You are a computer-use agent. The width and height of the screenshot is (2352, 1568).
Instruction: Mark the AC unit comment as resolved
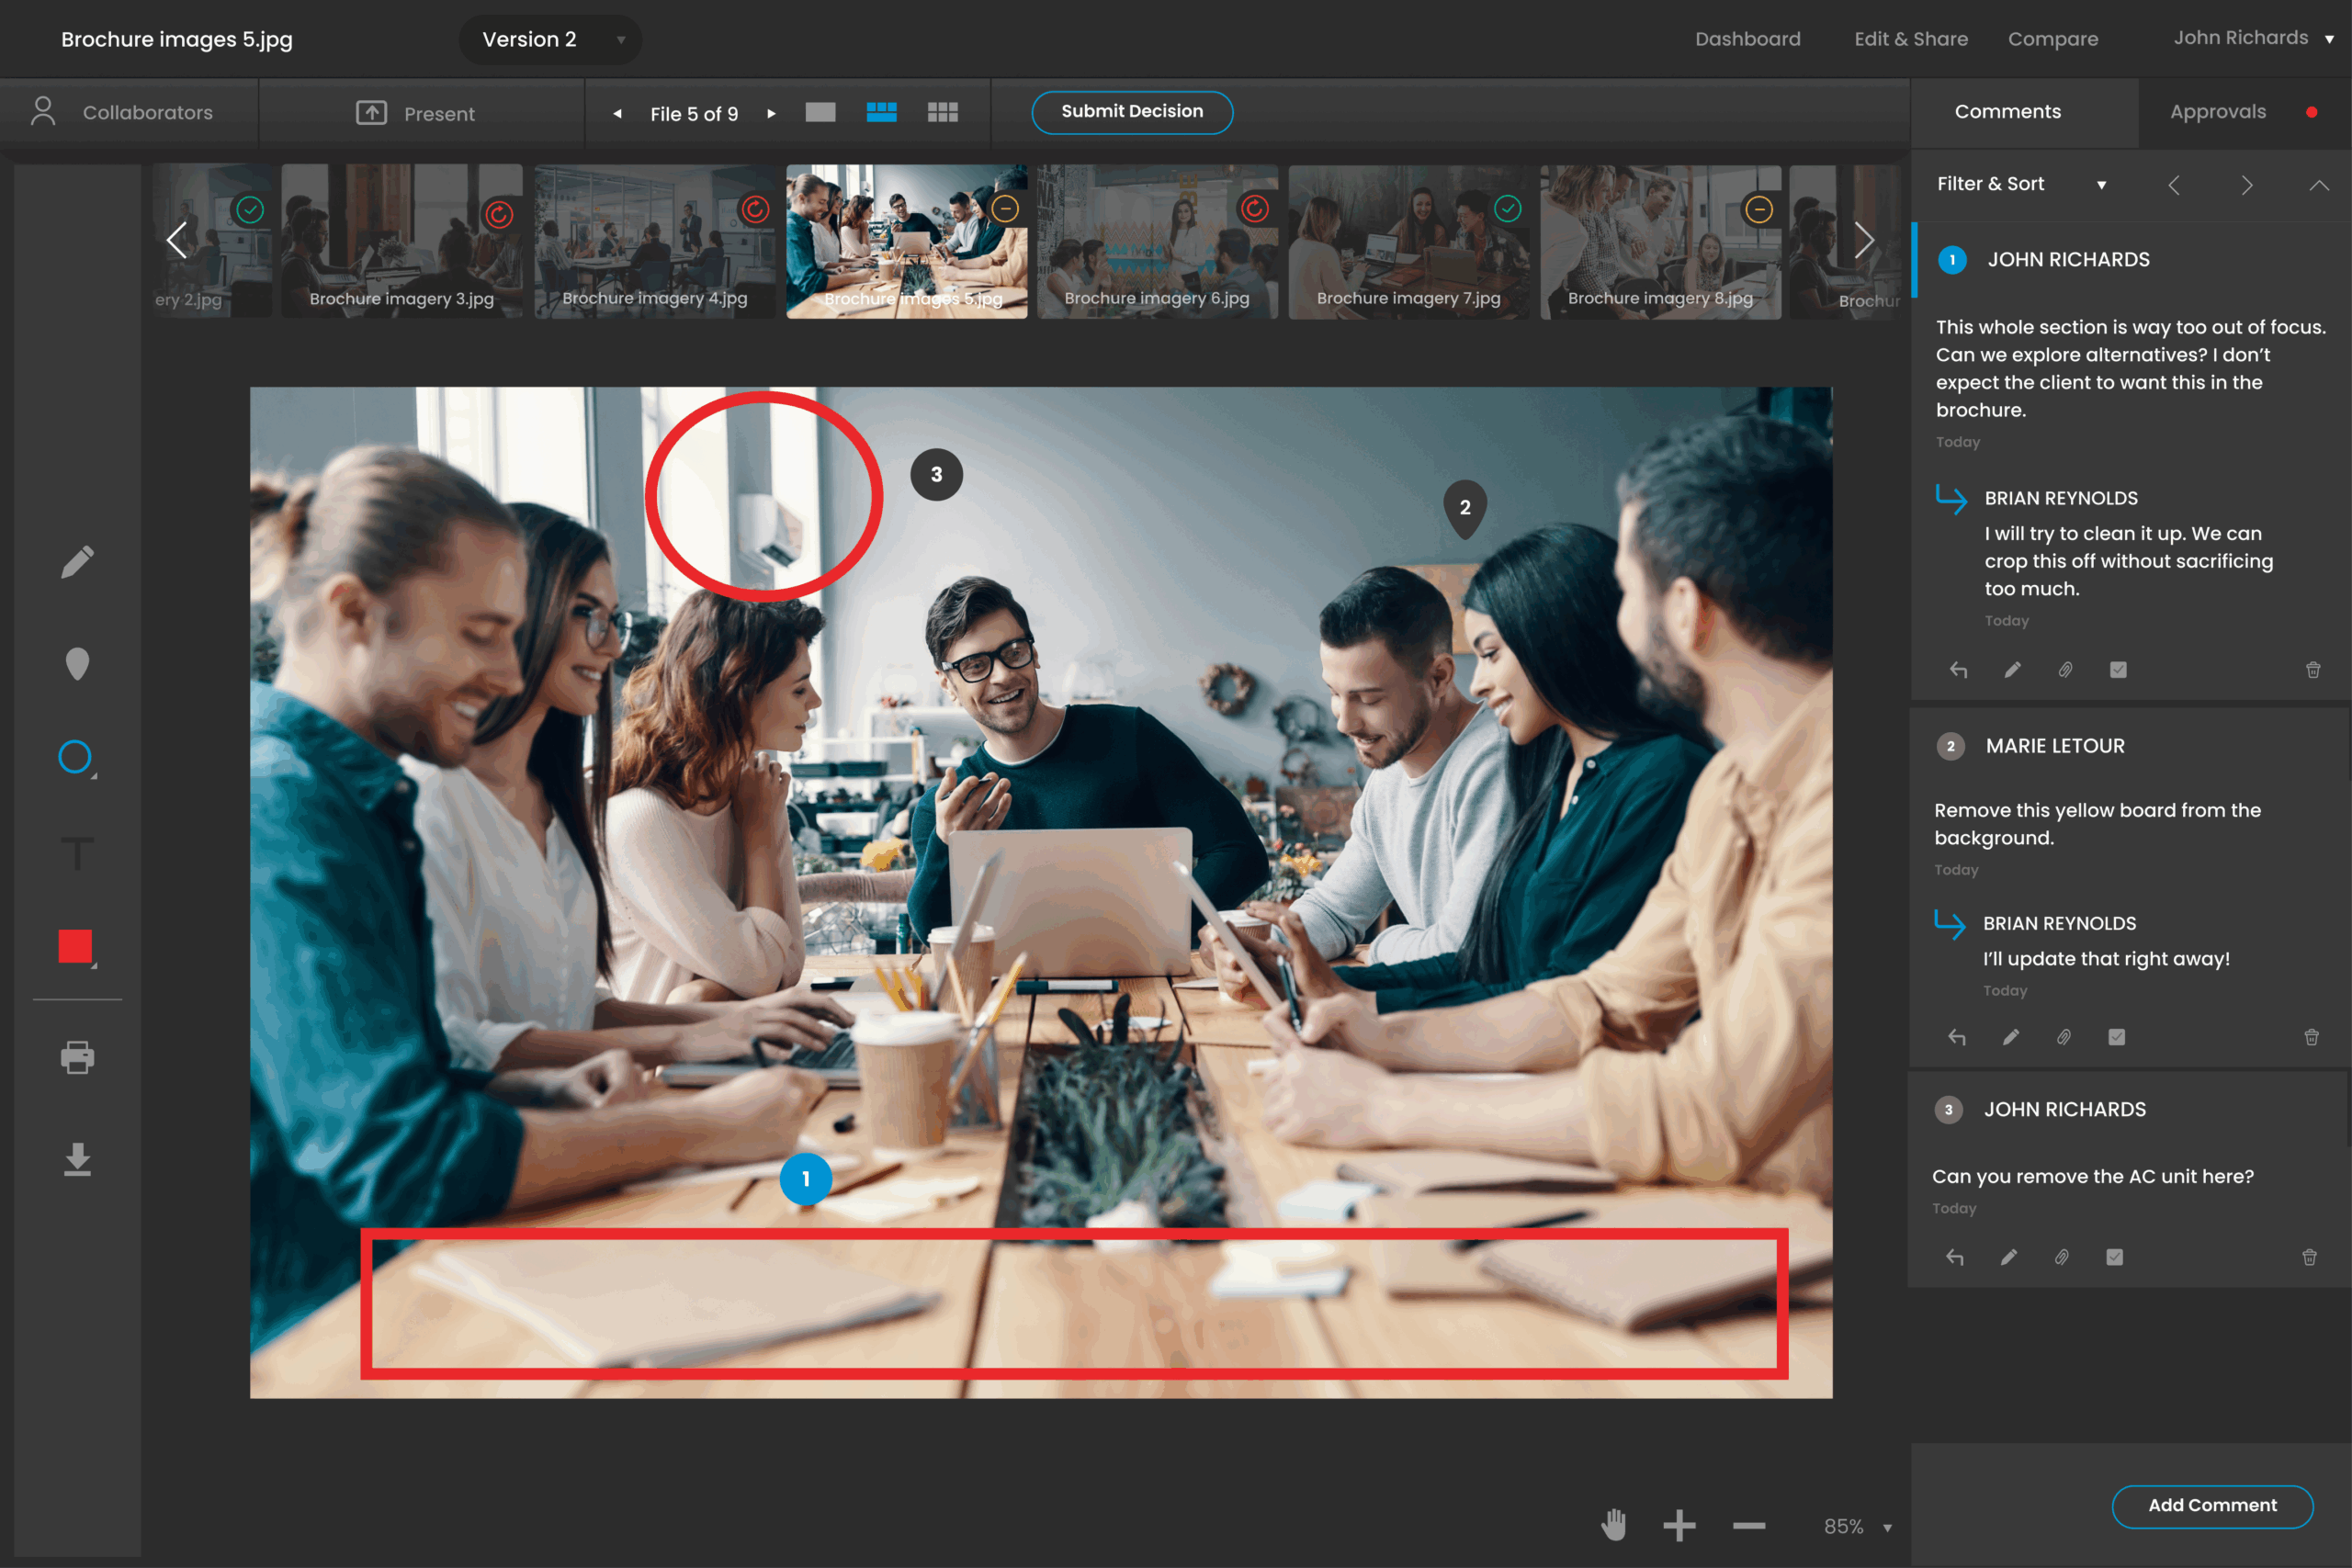(2114, 1257)
